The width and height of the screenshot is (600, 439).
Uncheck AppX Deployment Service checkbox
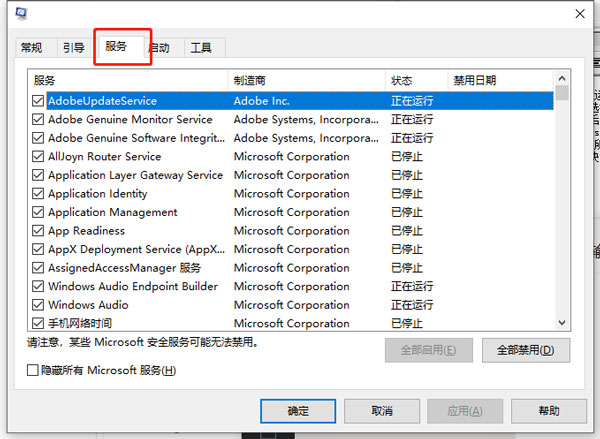[x=38, y=249]
